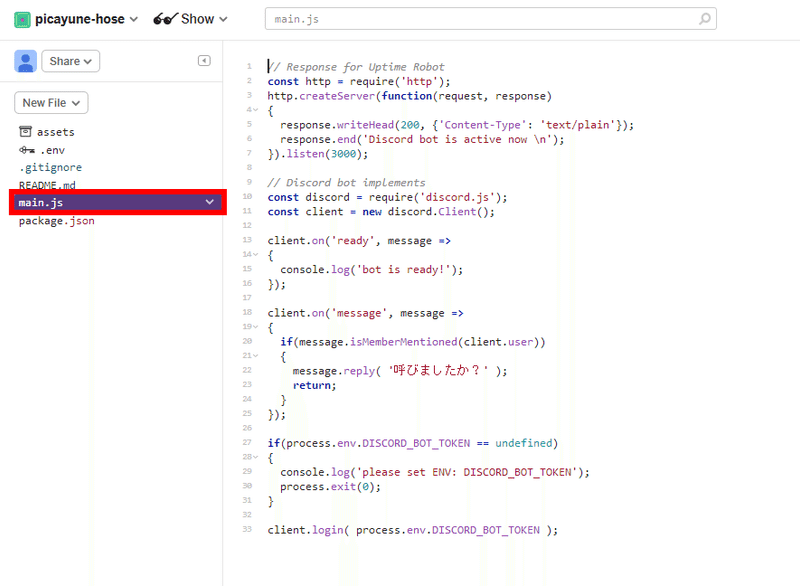The image size is (800, 586).
Task: Click the listen(3000) port number
Action: (x=343, y=154)
